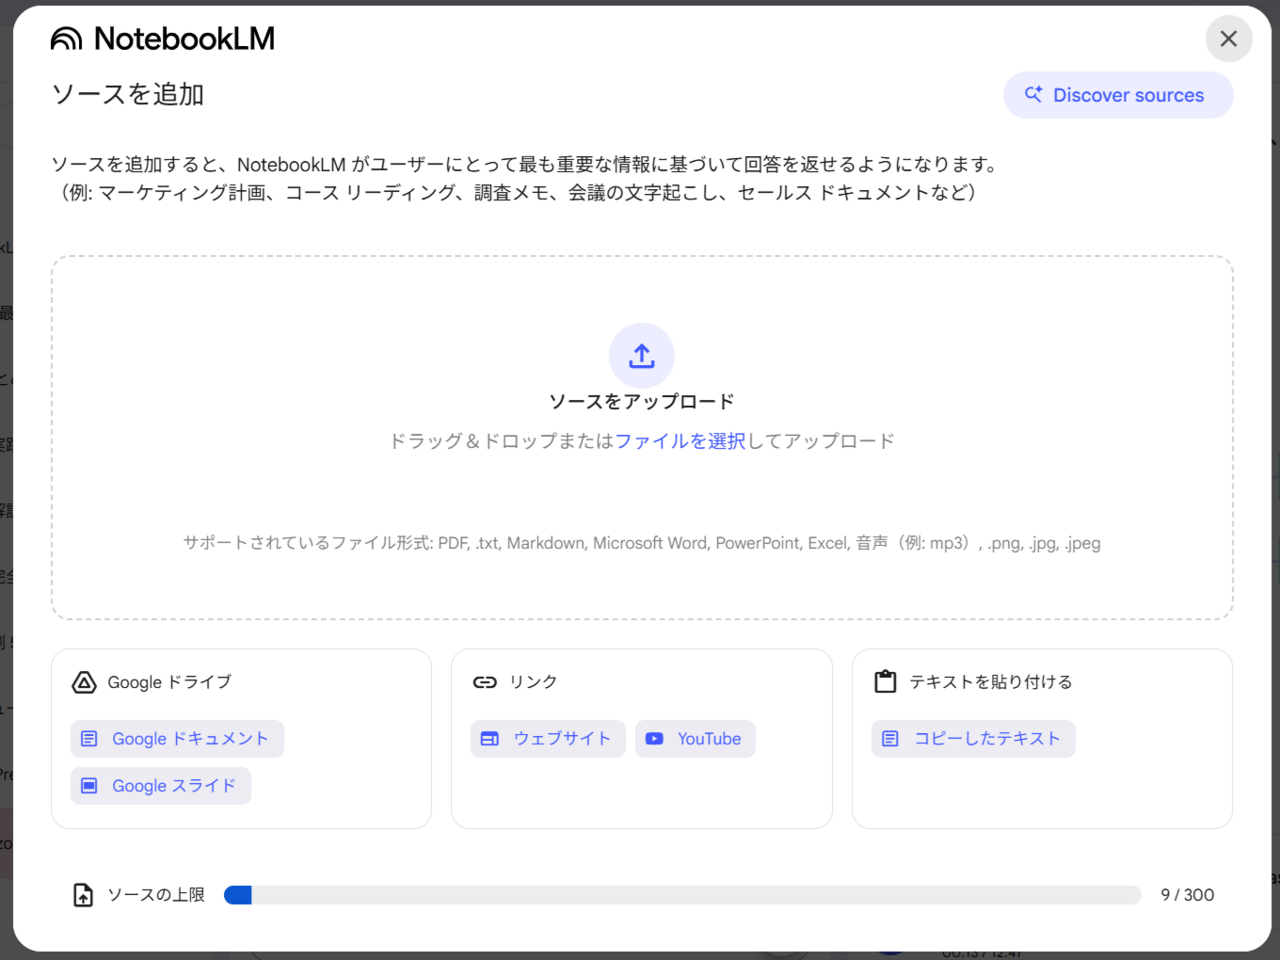This screenshot has width=1280, height=960.
Task: Click the NotebookLM logo icon
Action: [x=66, y=39]
